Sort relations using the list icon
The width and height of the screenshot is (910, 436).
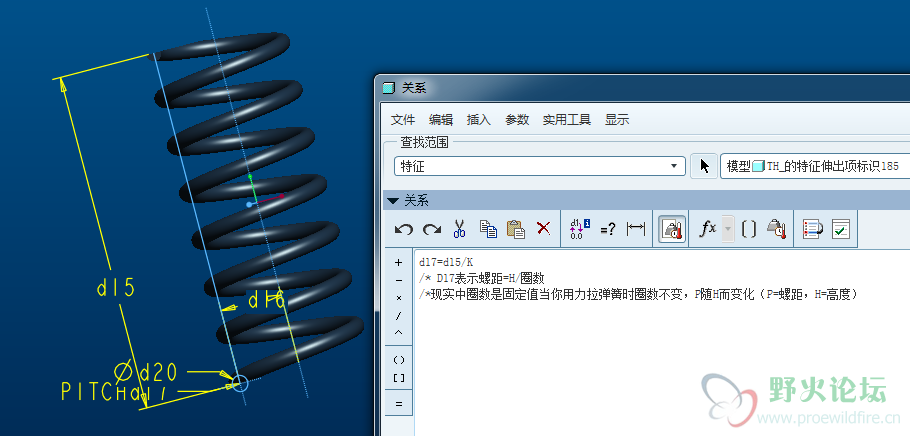(x=812, y=229)
